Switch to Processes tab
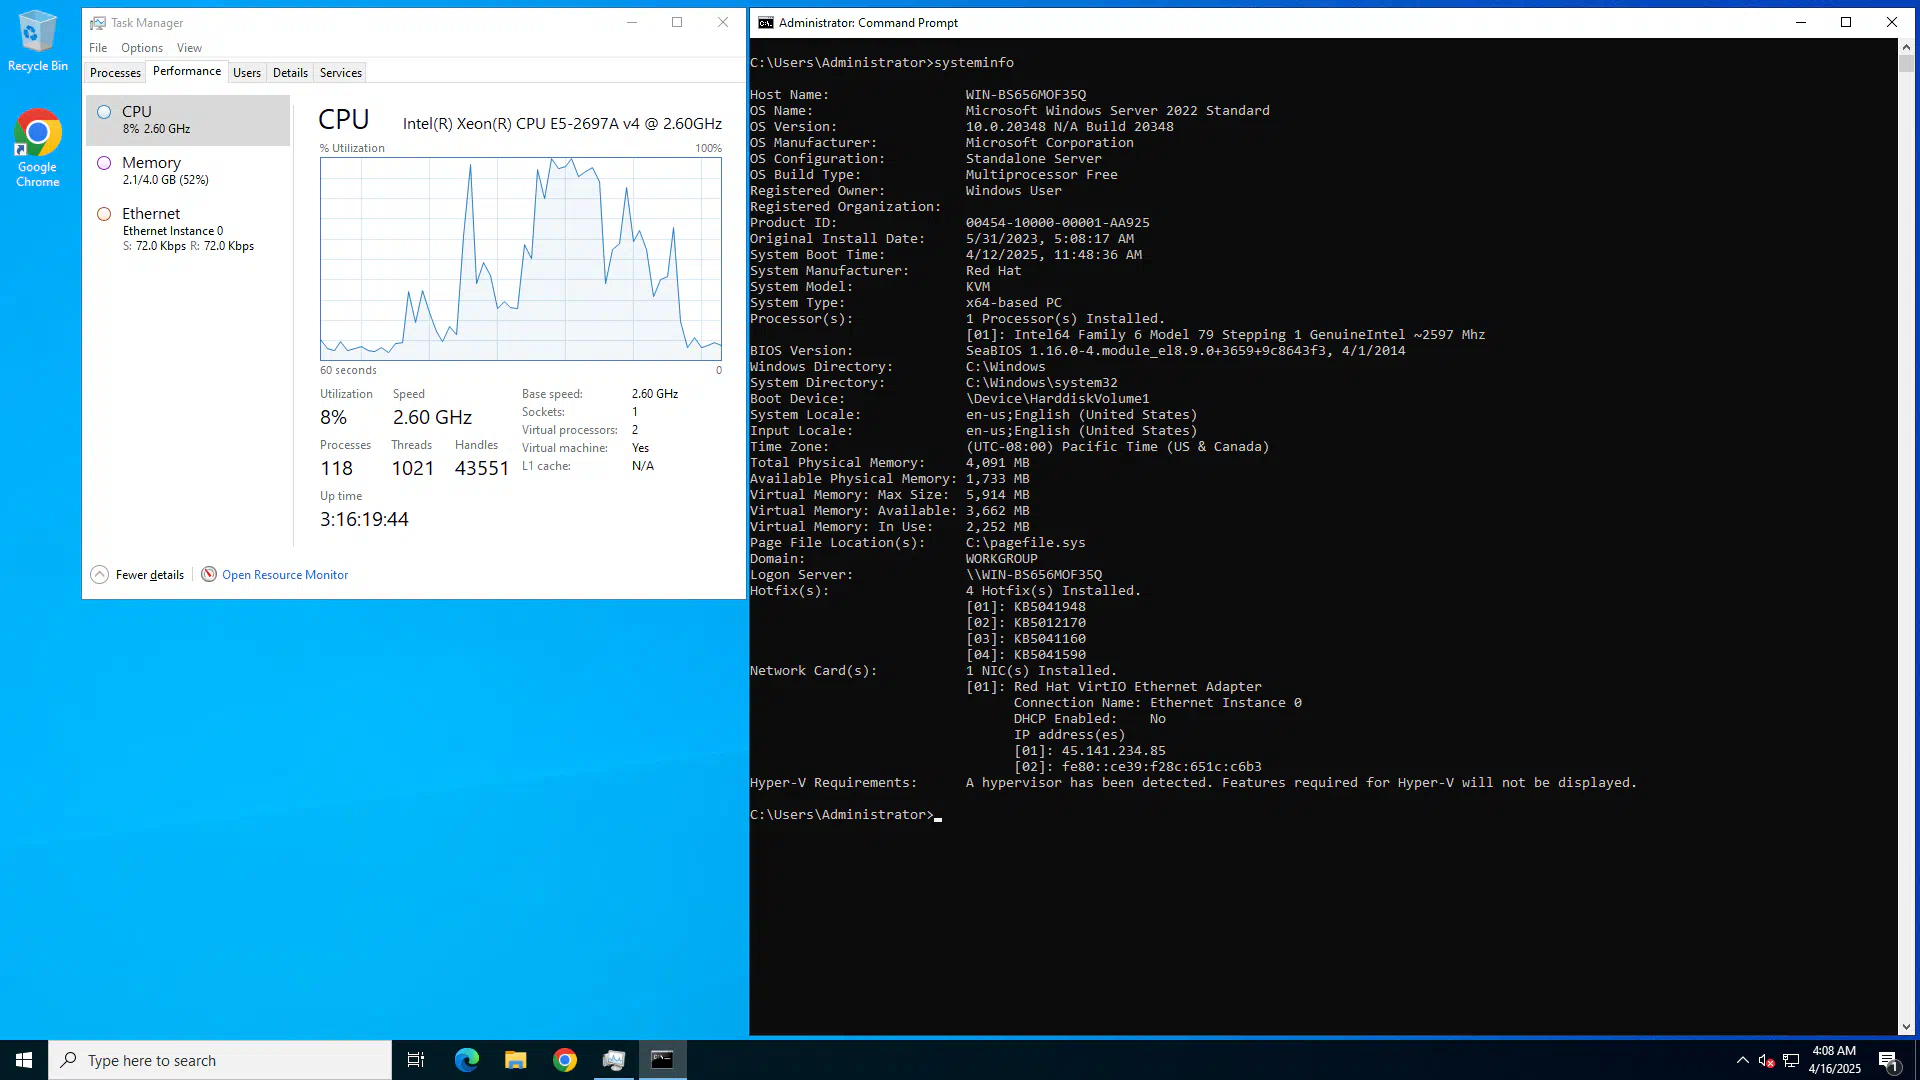 [115, 73]
